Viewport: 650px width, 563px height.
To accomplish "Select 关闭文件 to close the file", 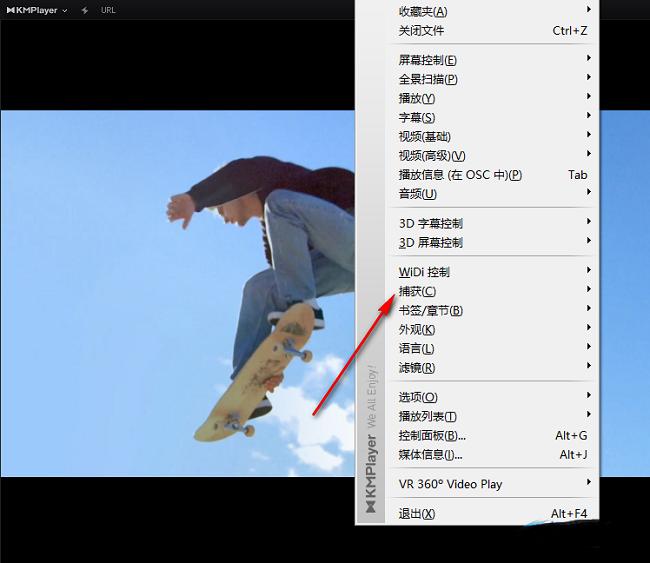I will [421, 30].
